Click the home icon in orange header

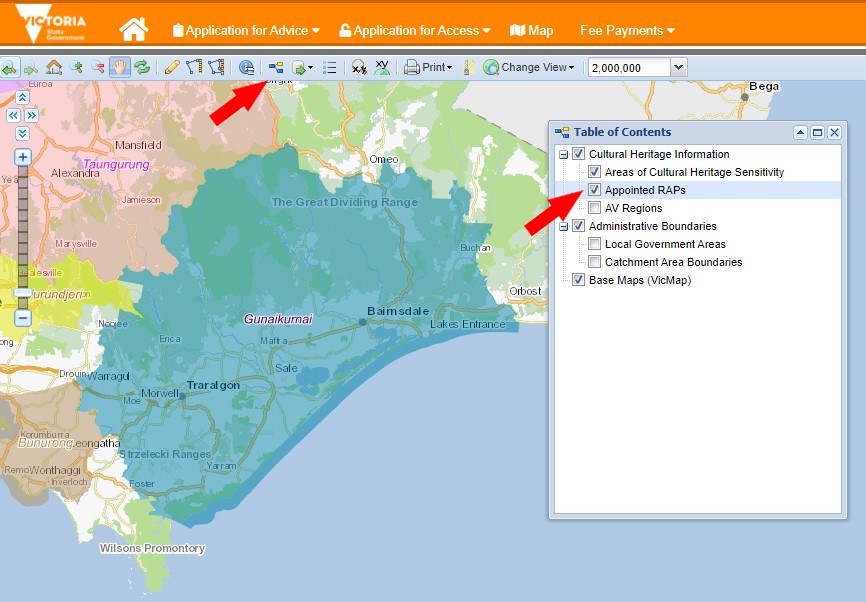134,30
